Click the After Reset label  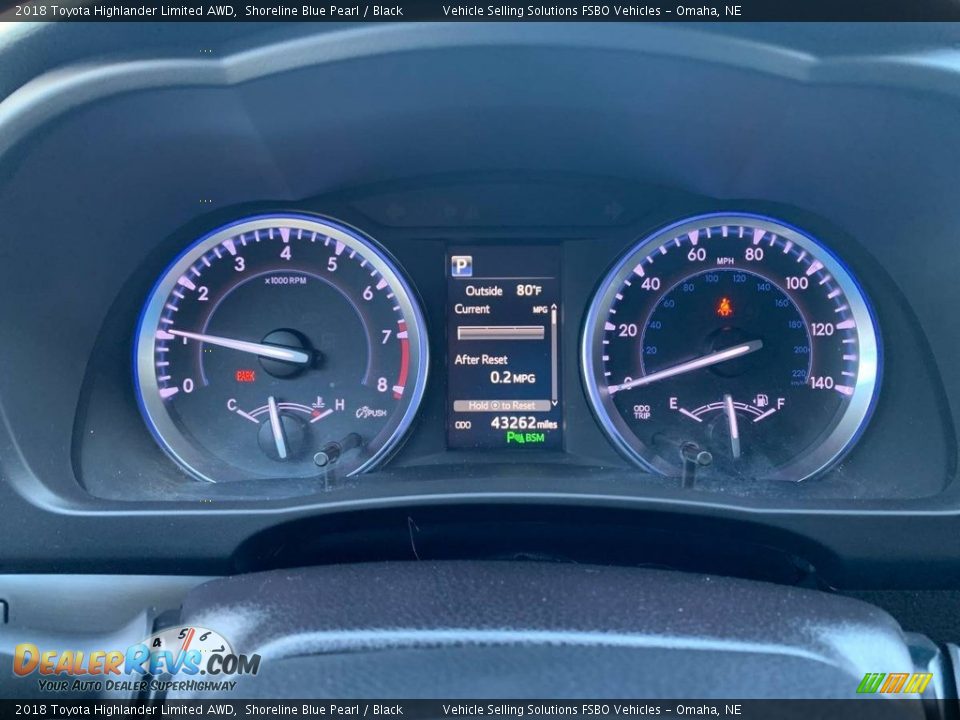[481, 359]
